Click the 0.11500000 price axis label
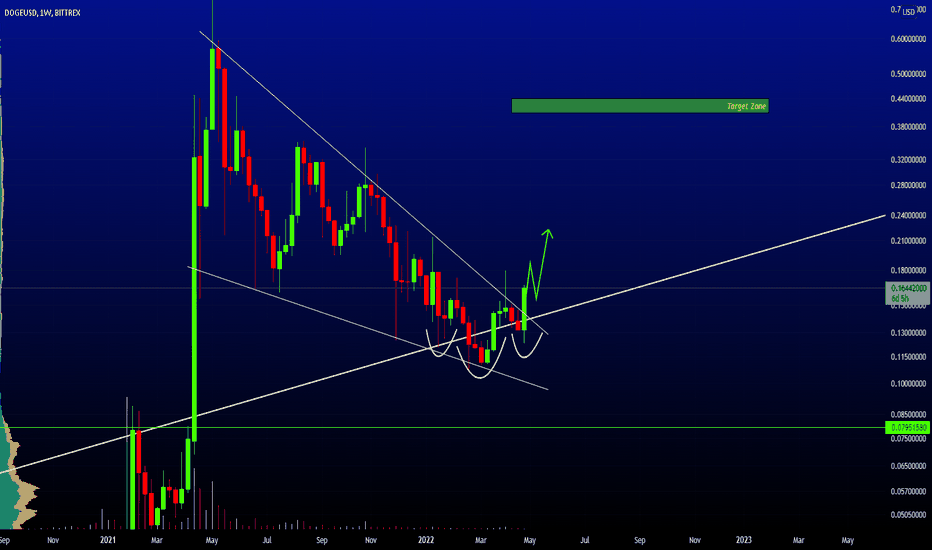The width and height of the screenshot is (932, 550). tap(908, 357)
